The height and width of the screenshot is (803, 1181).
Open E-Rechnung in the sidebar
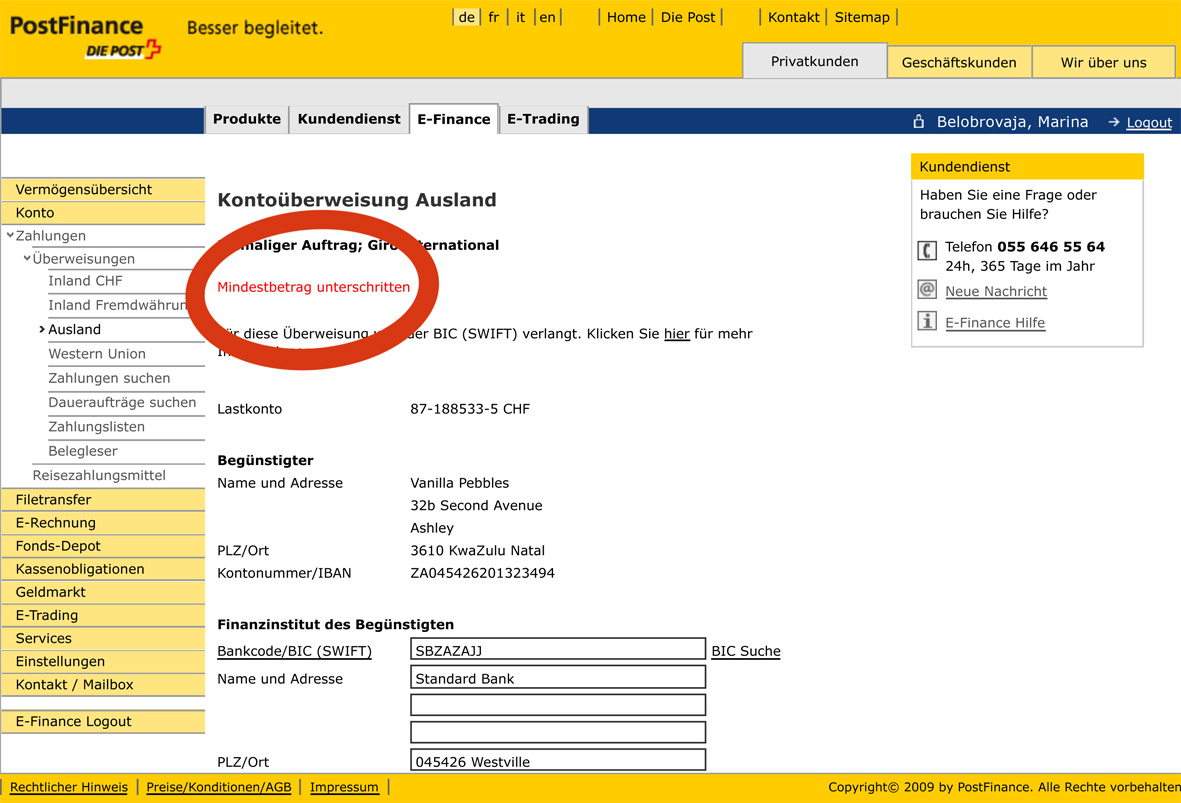point(103,523)
